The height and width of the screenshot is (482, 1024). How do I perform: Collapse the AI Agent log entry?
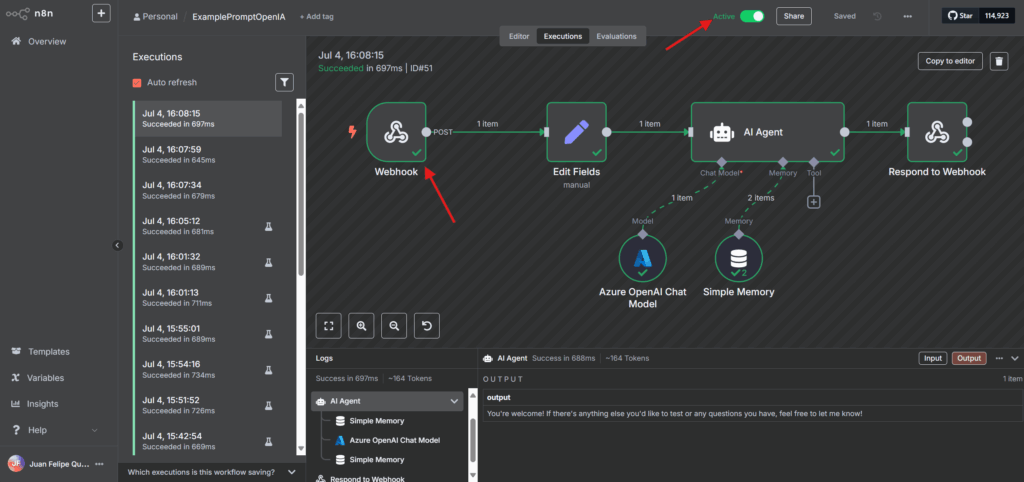456,401
